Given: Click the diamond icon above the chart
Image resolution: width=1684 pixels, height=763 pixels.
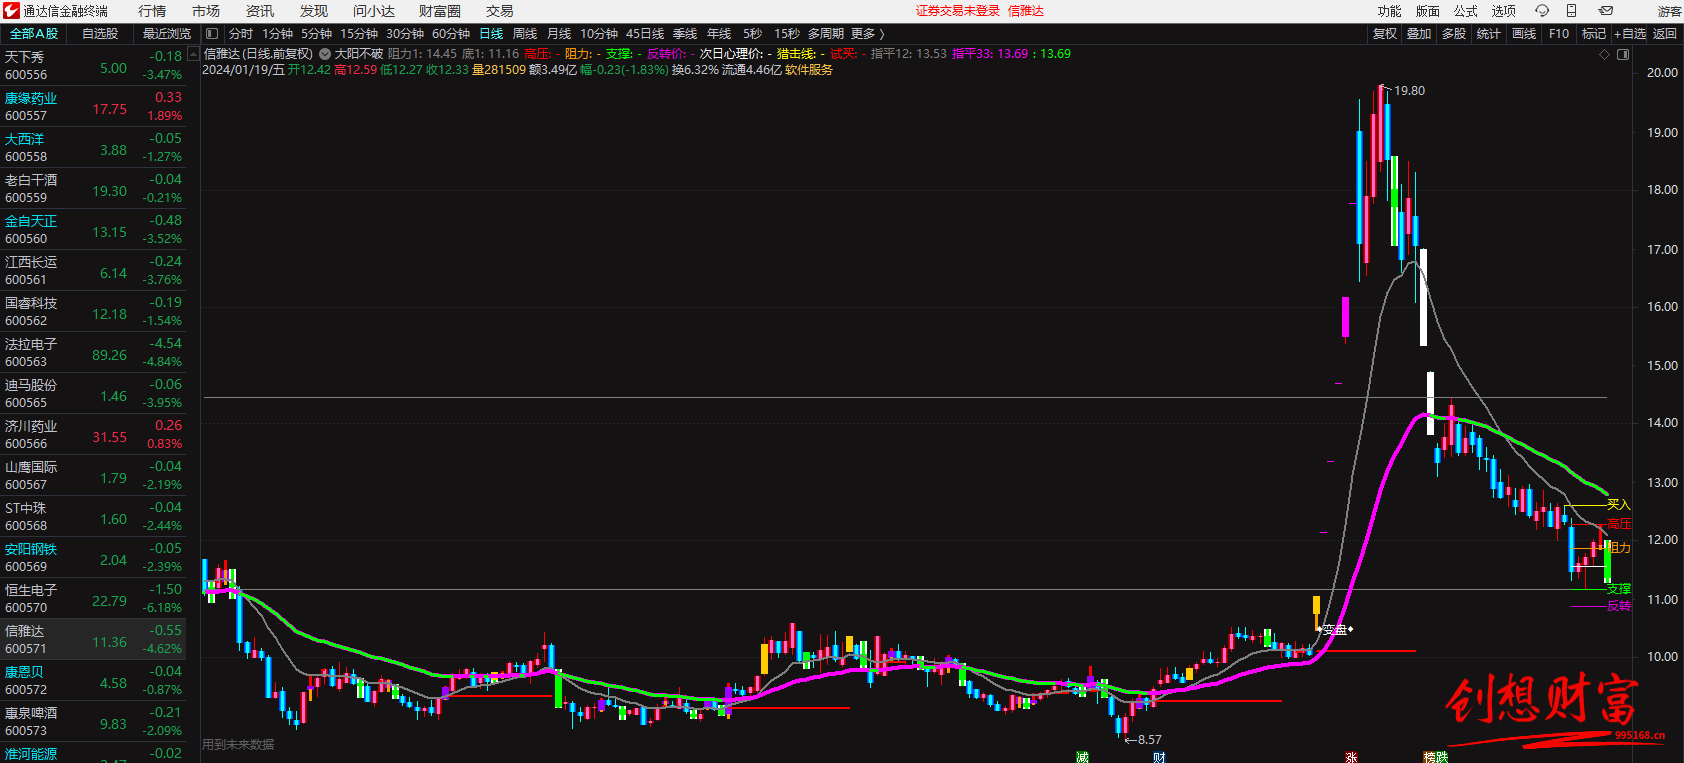Looking at the screenshot, I should [x=1605, y=55].
